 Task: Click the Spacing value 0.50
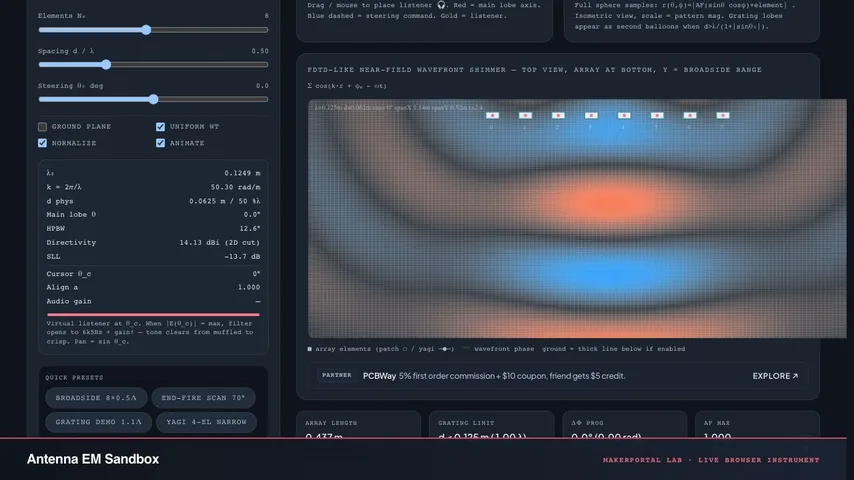point(260,51)
